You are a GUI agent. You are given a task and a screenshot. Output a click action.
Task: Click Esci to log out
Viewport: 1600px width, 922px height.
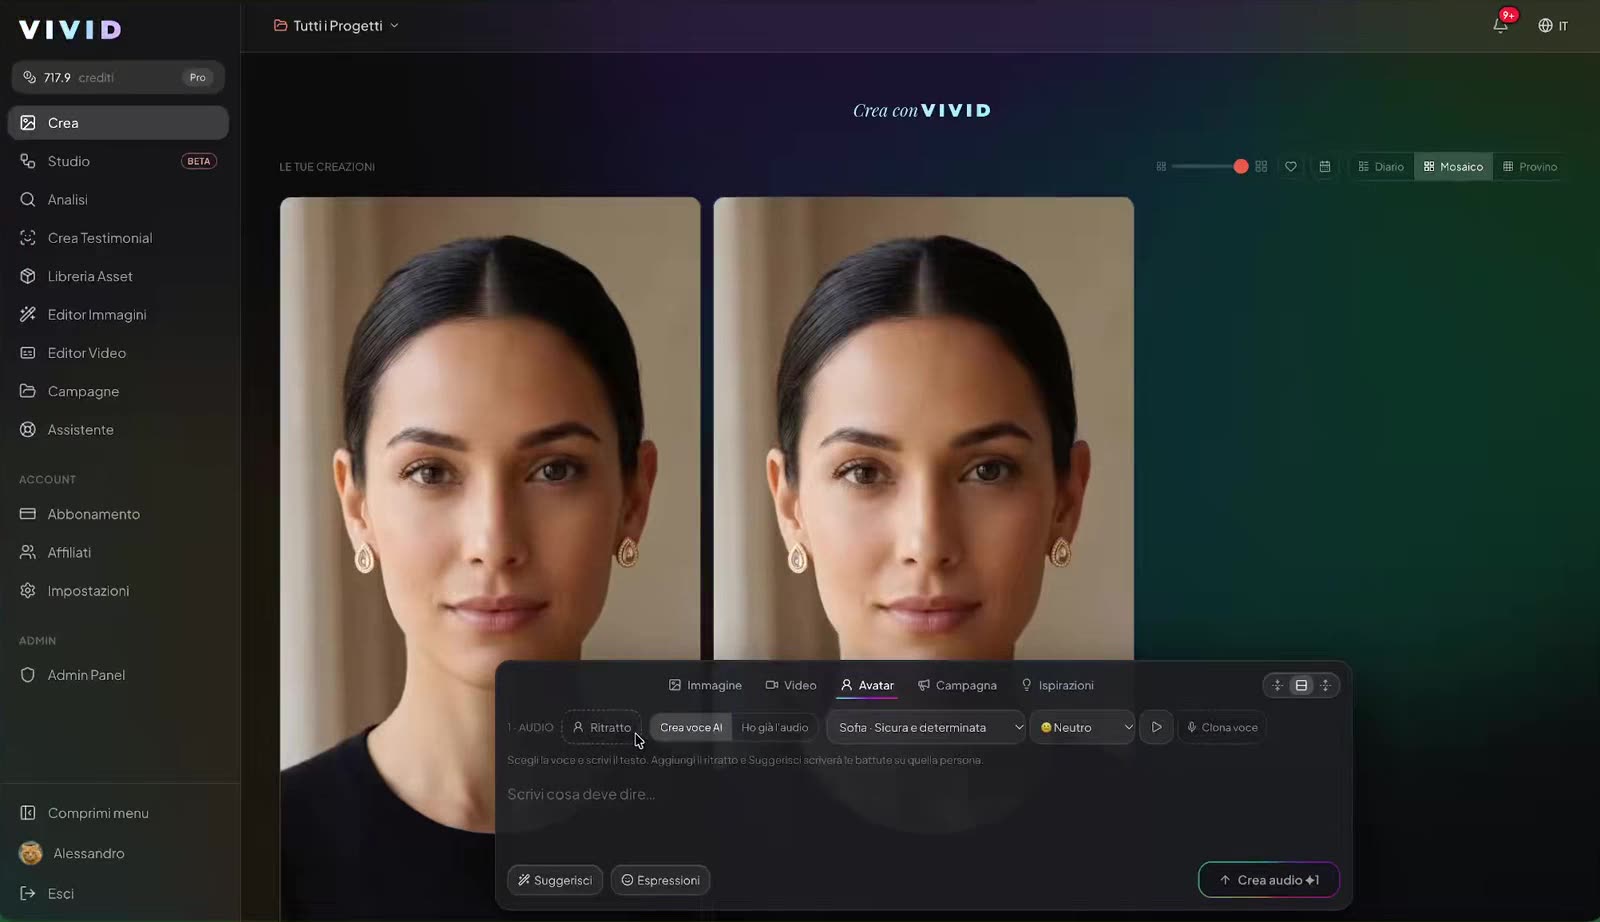point(118,894)
